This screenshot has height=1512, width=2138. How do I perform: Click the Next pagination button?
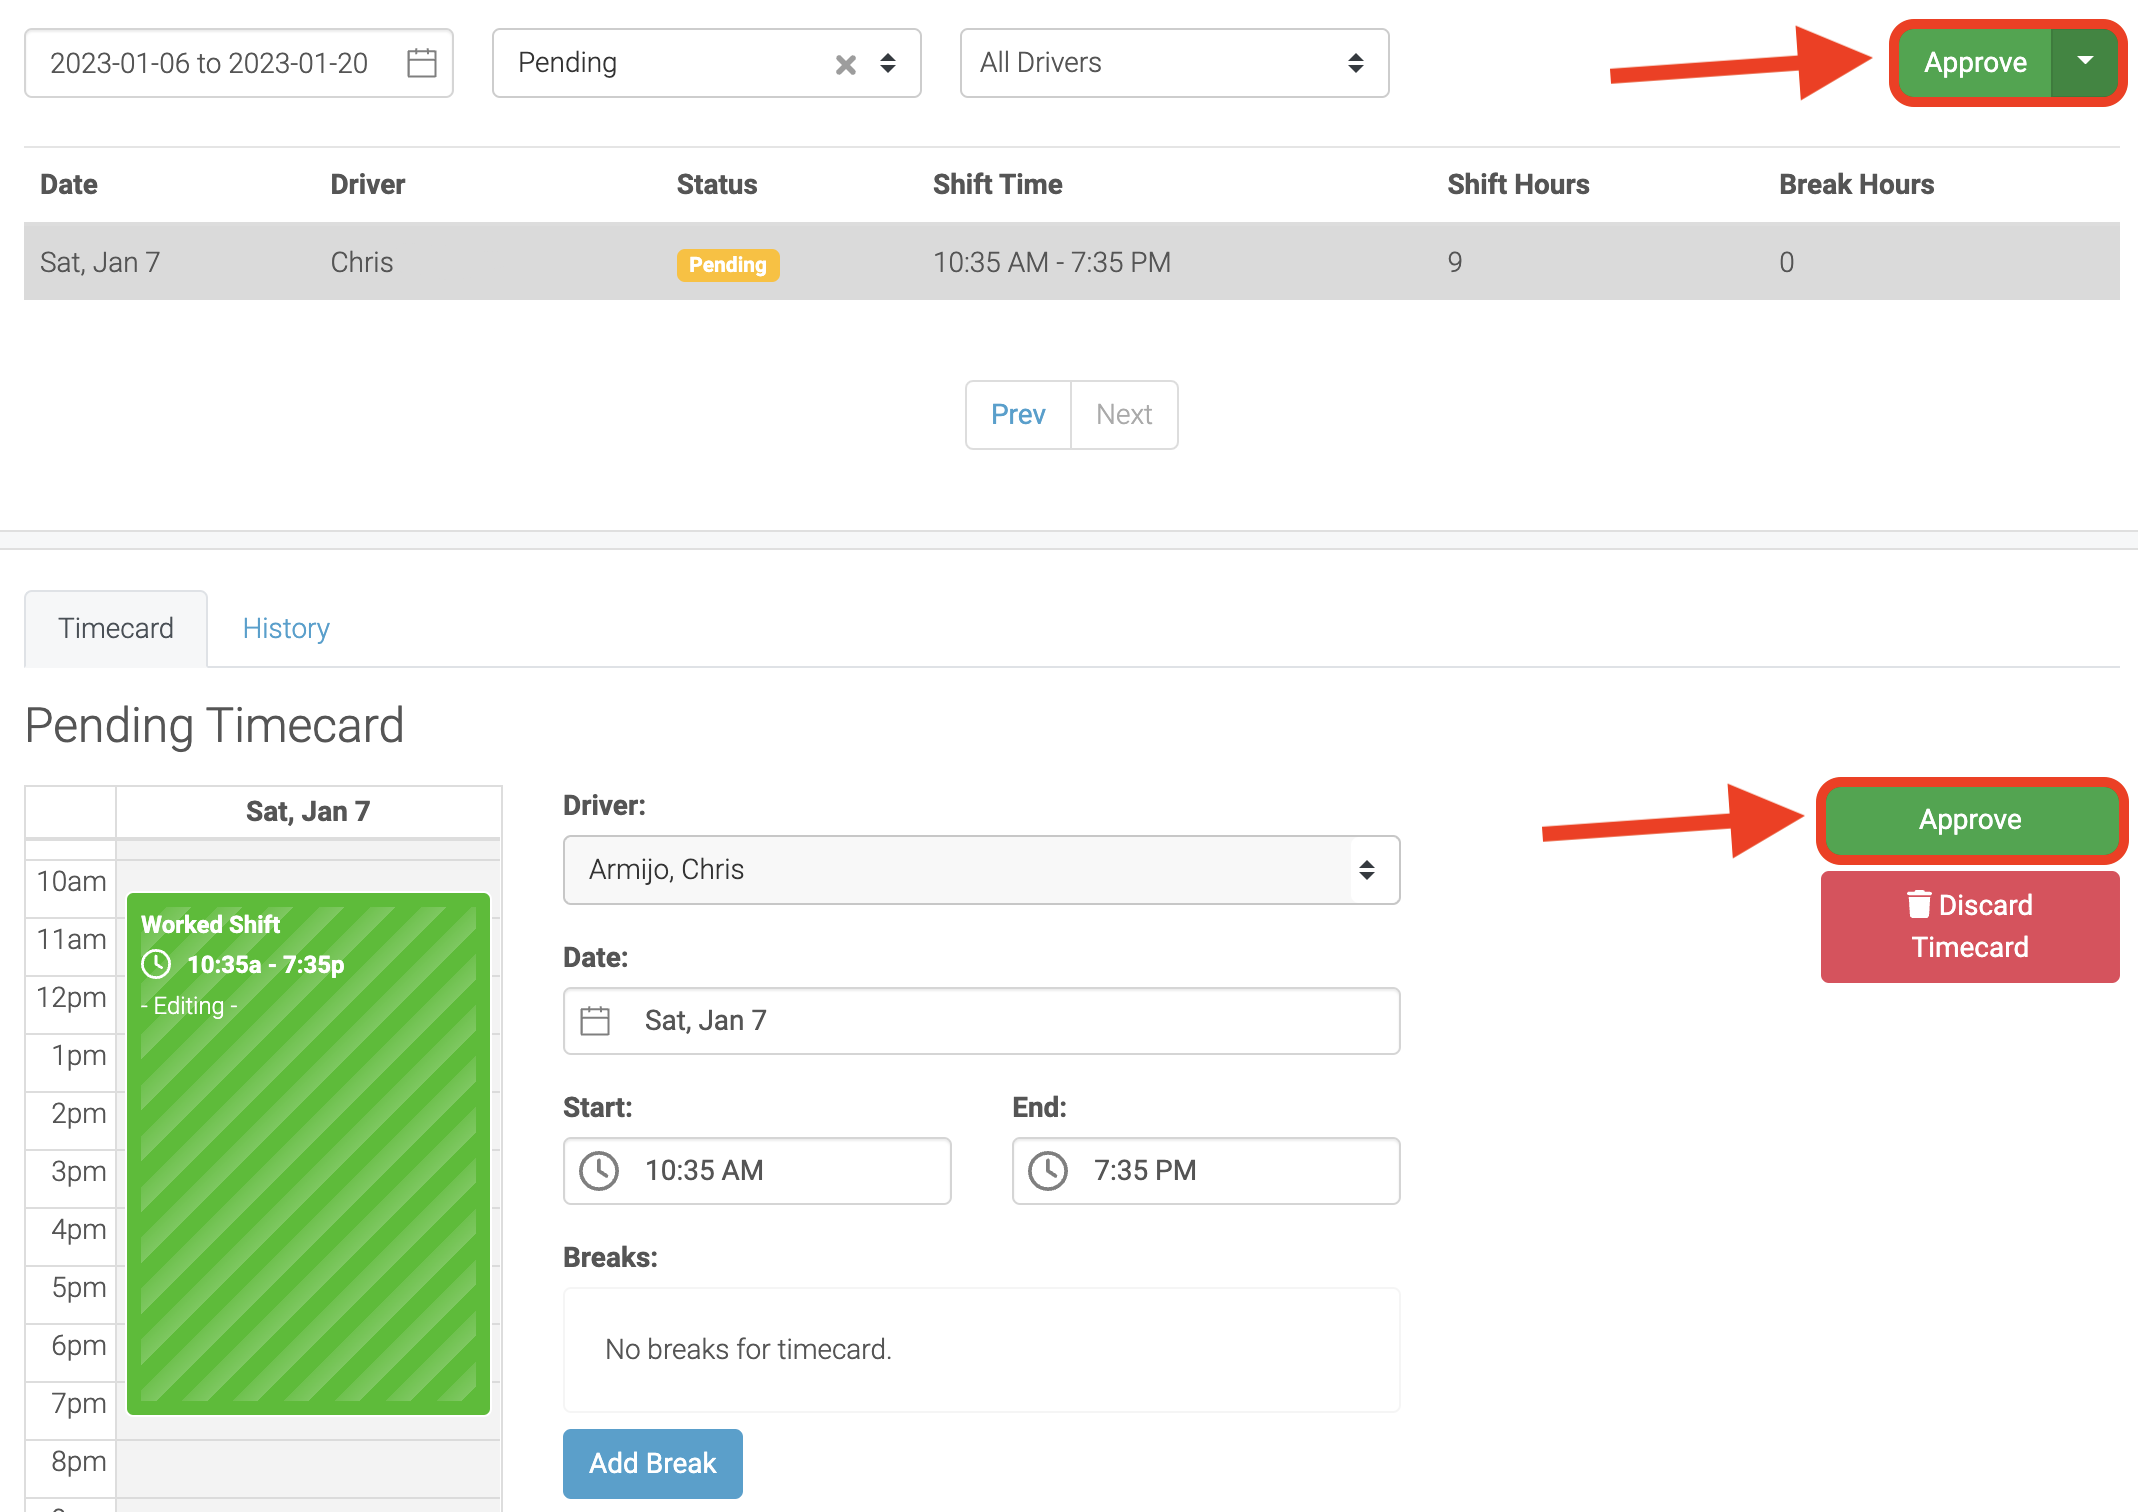pos(1124,414)
